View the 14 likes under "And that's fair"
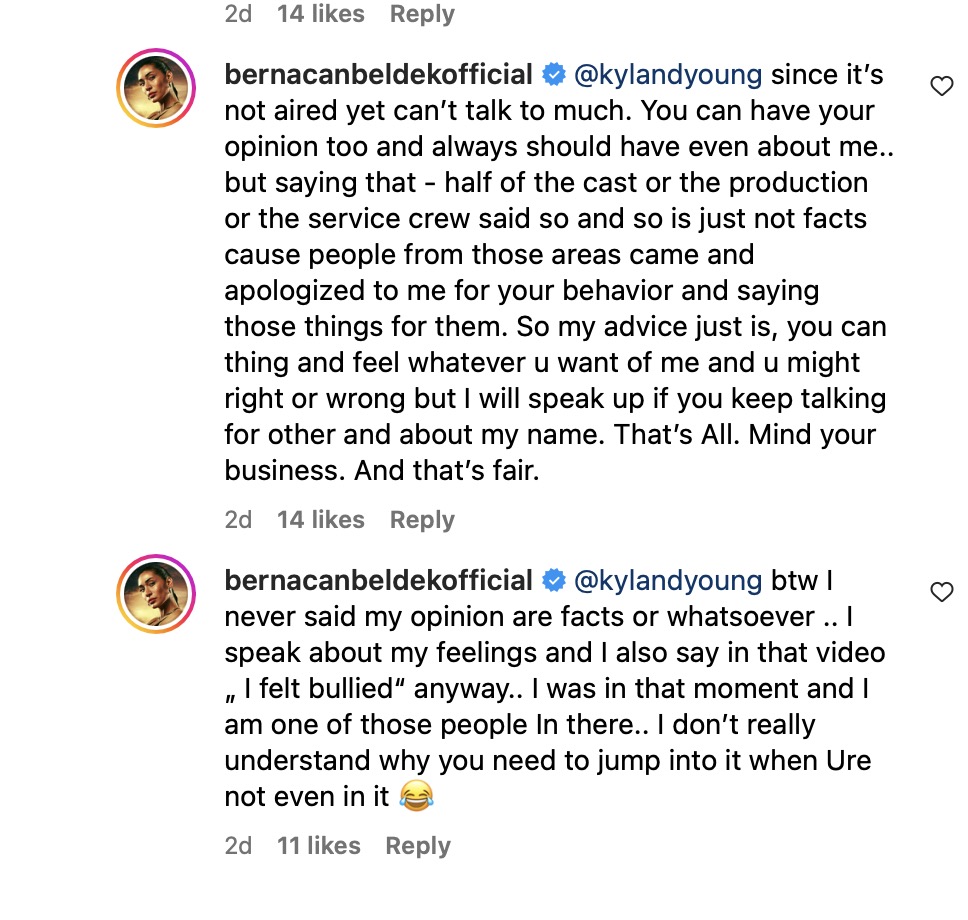This screenshot has width=968, height=920. pos(320,520)
